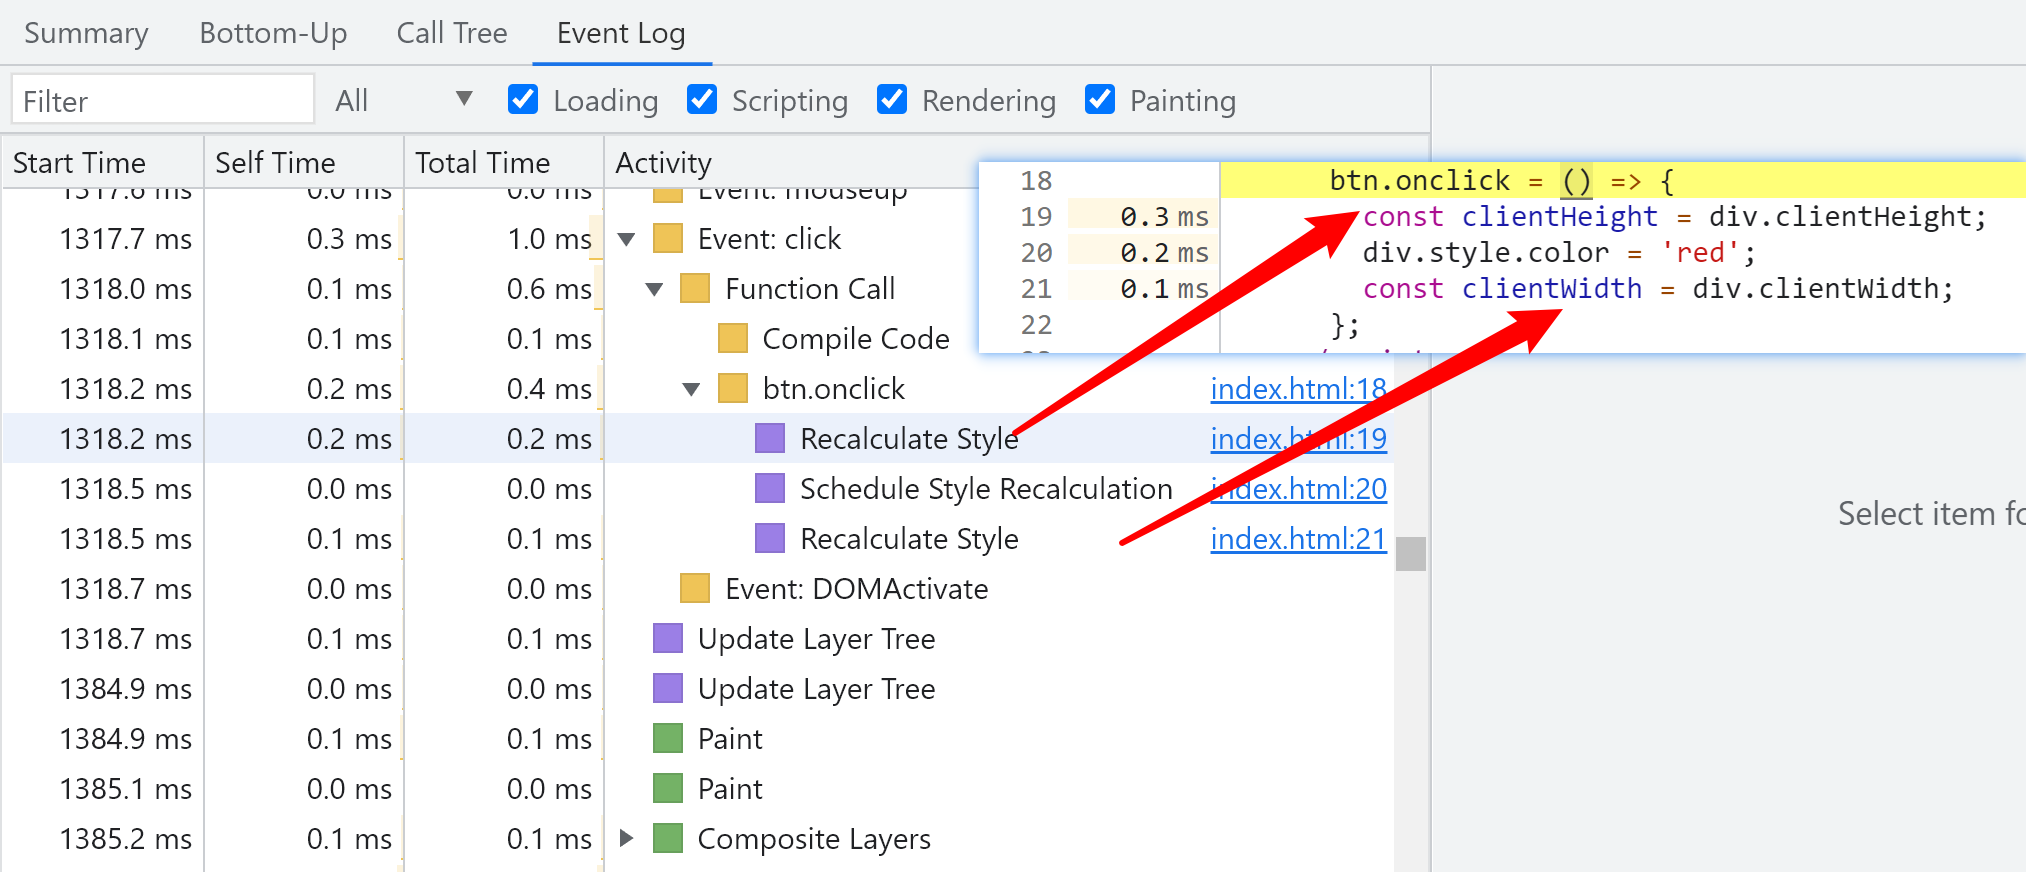Viewport: 2026px width, 872px height.
Task: Click the 1317.7 ms start time cell
Action: click(125, 239)
